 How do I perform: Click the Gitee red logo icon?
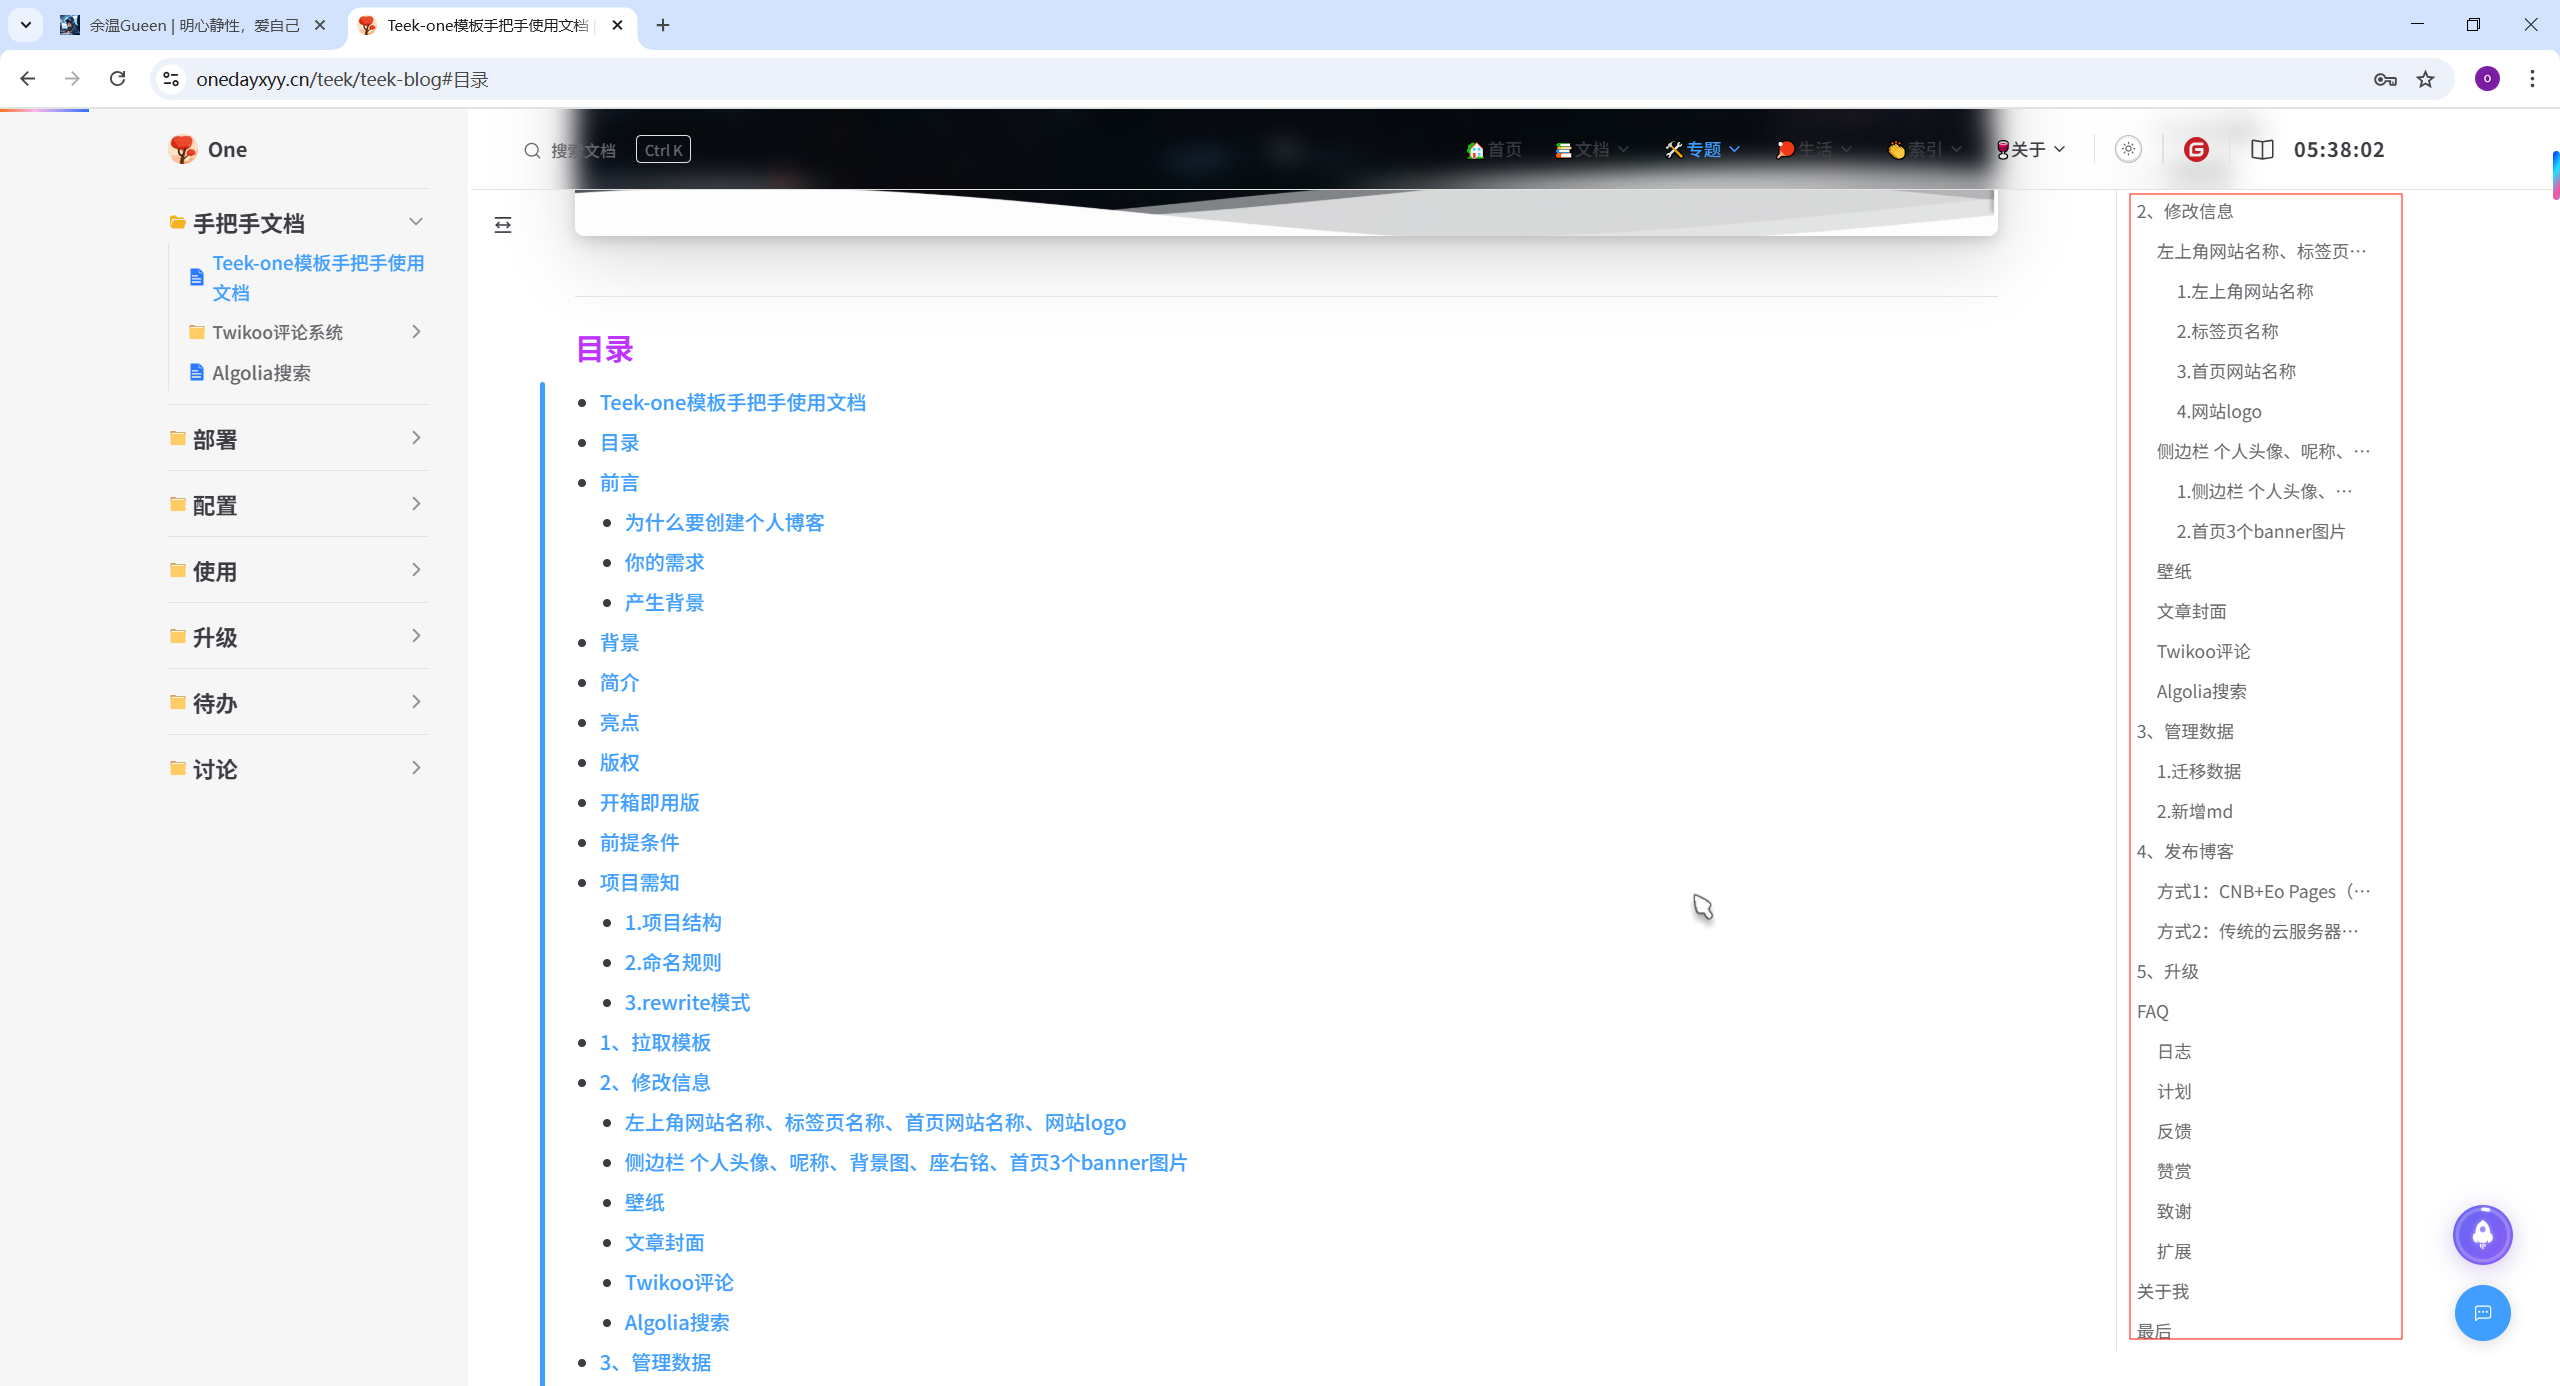[2196, 150]
